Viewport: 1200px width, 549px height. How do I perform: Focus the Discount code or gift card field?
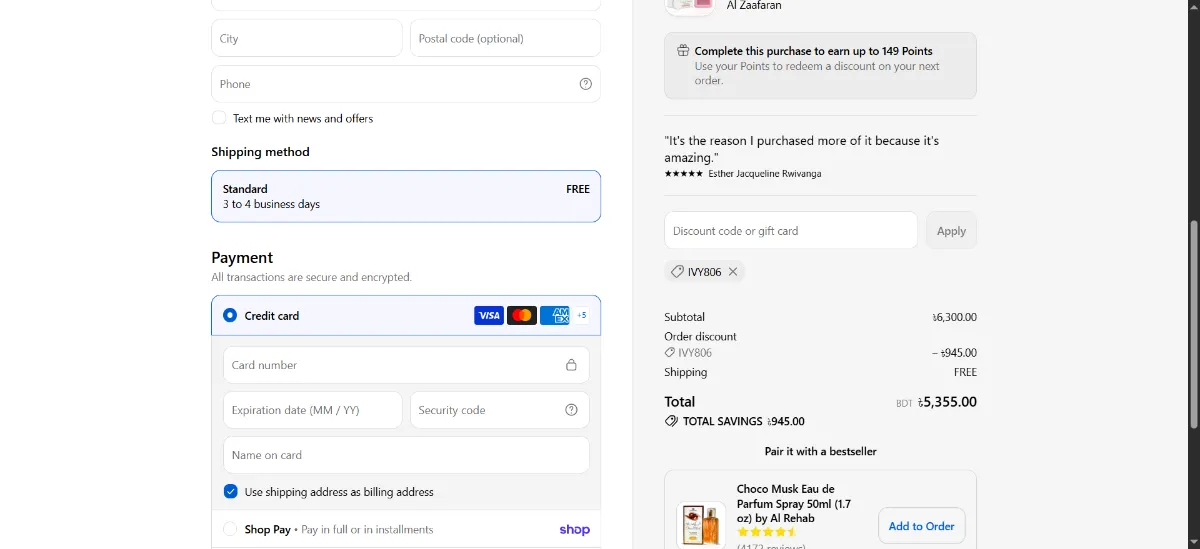(x=791, y=231)
